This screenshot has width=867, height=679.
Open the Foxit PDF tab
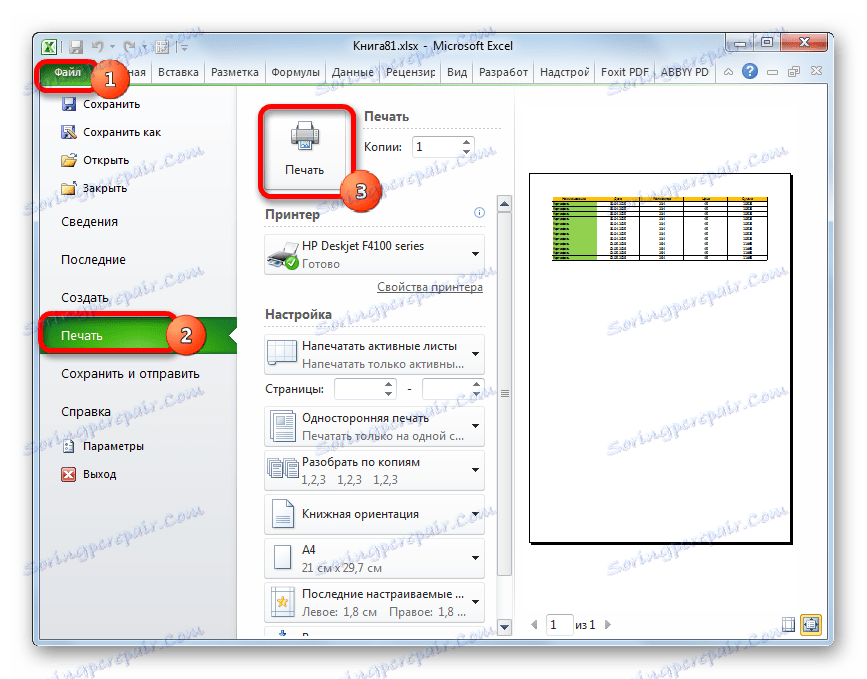(x=624, y=72)
